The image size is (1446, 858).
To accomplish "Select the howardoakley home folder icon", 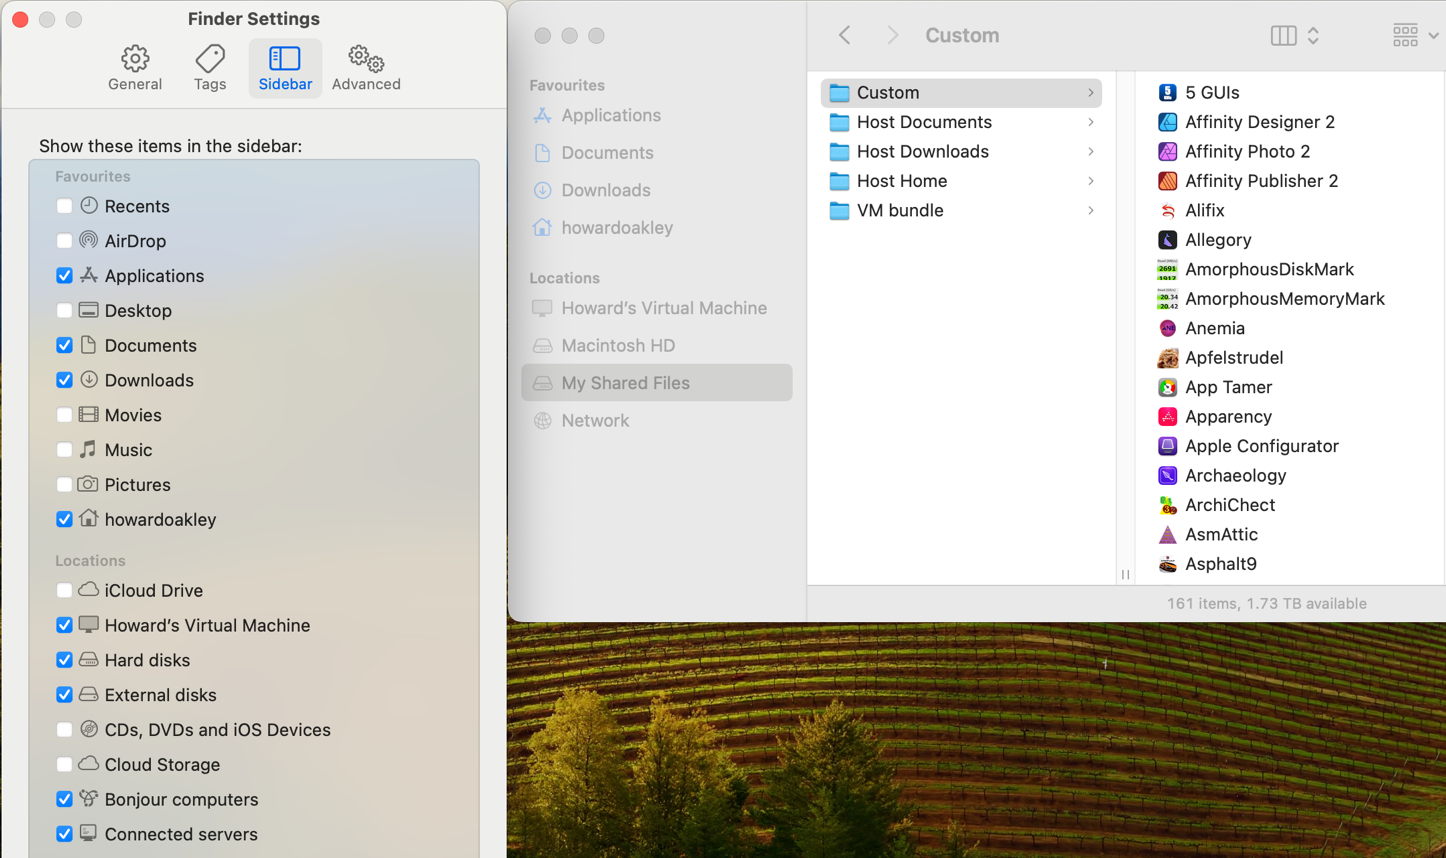I will pyautogui.click(x=541, y=227).
